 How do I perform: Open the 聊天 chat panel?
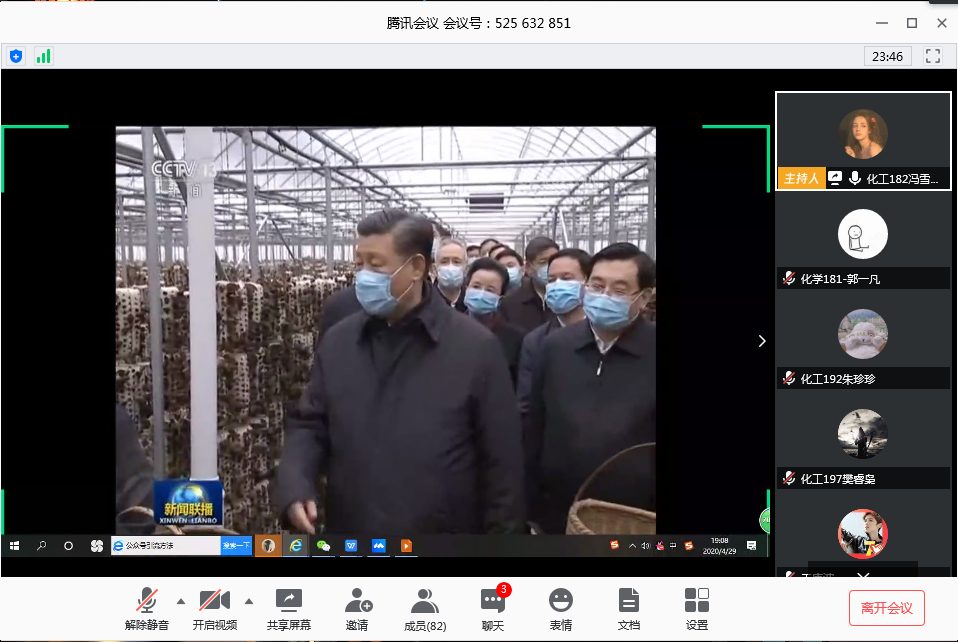(x=493, y=609)
